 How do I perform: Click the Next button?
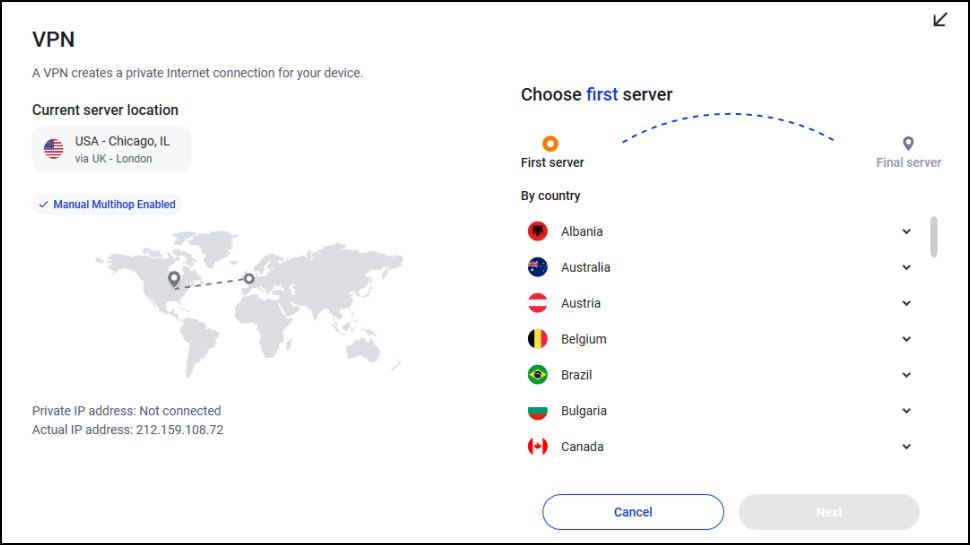pyautogui.click(x=828, y=512)
